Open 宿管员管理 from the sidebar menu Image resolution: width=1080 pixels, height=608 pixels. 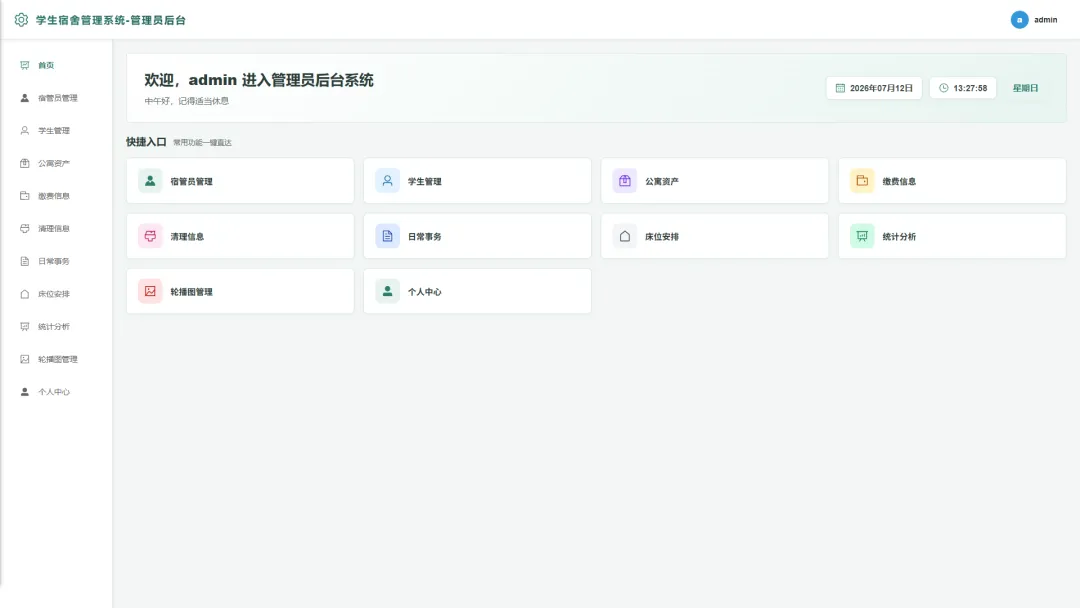click(56, 98)
